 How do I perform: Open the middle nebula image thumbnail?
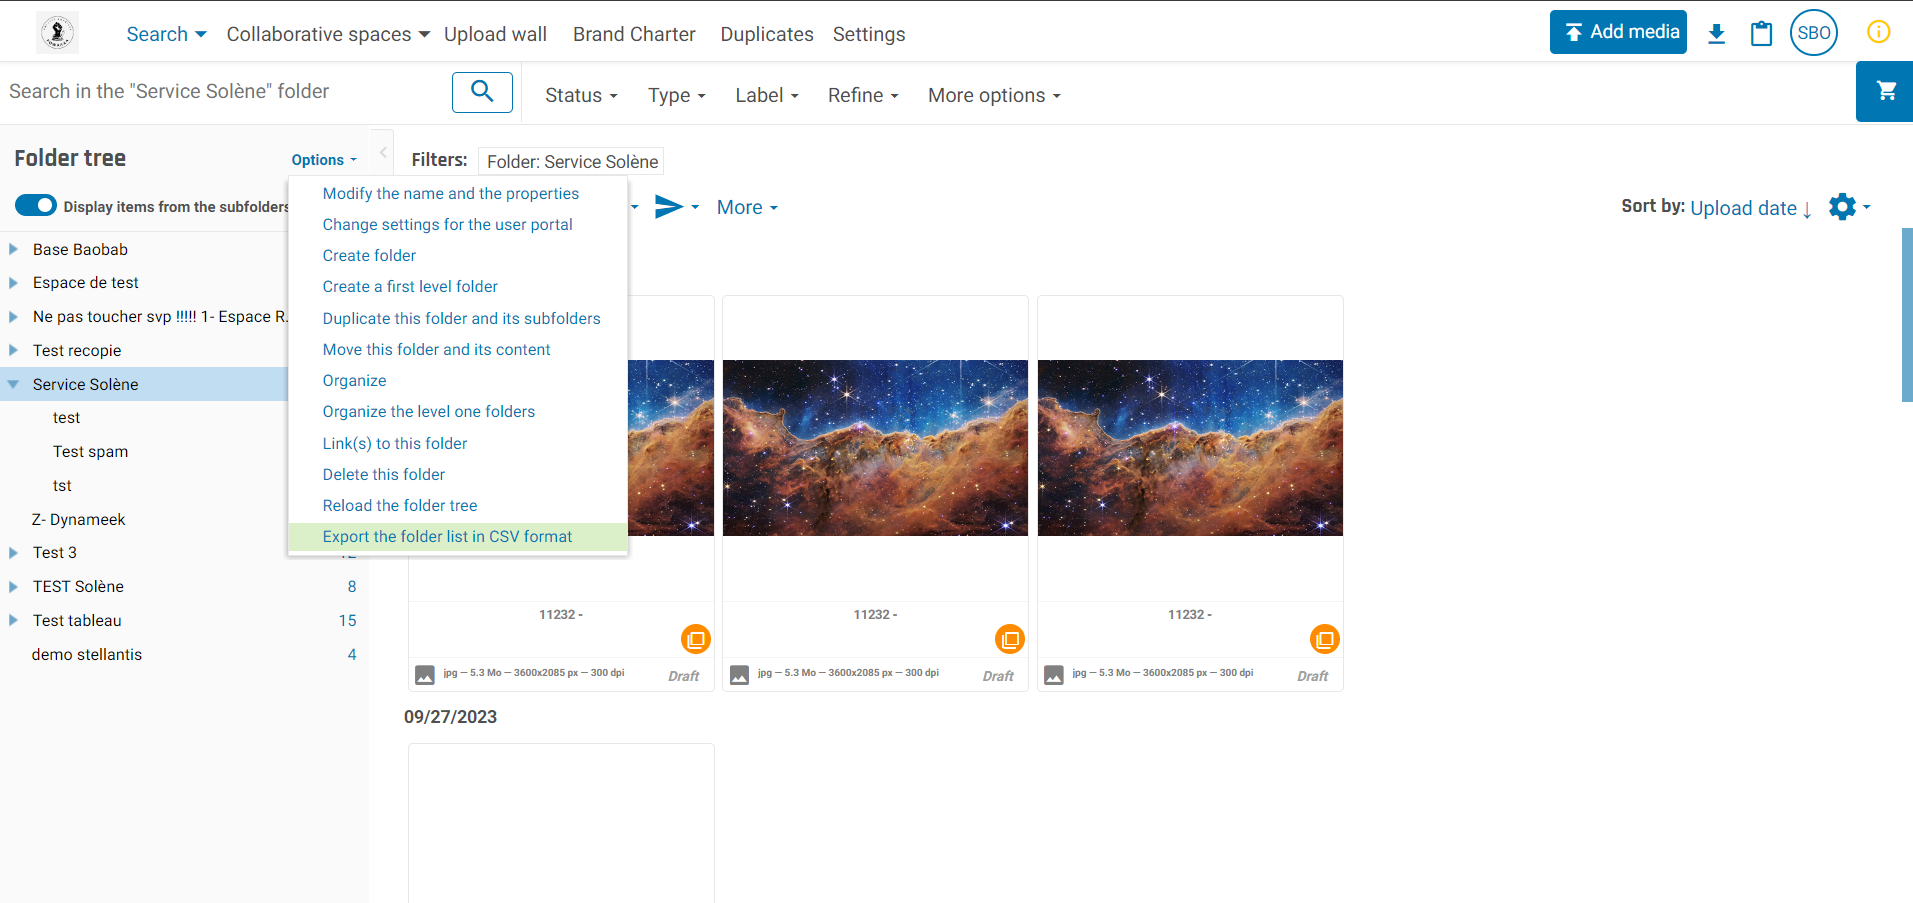coord(875,447)
